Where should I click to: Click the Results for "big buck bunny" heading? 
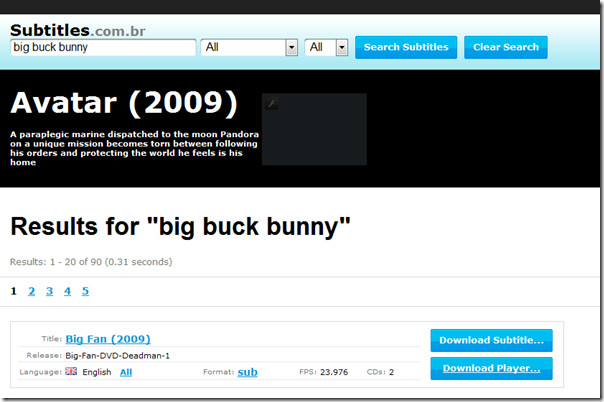tap(180, 226)
